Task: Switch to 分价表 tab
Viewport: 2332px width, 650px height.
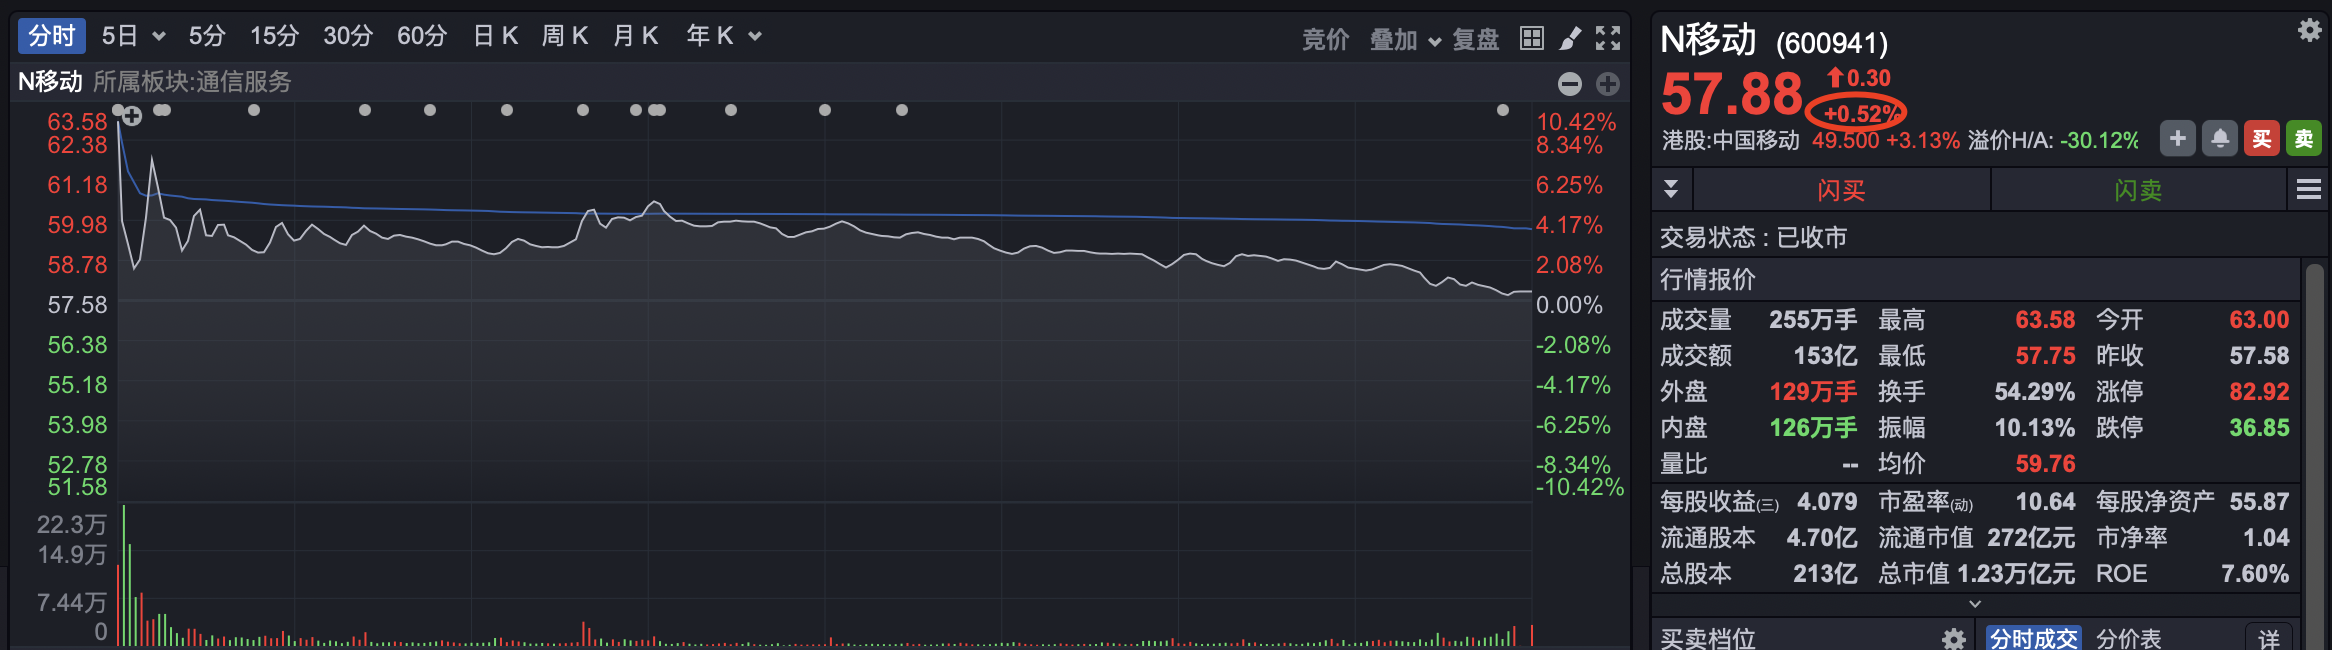Action: [2129, 638]
